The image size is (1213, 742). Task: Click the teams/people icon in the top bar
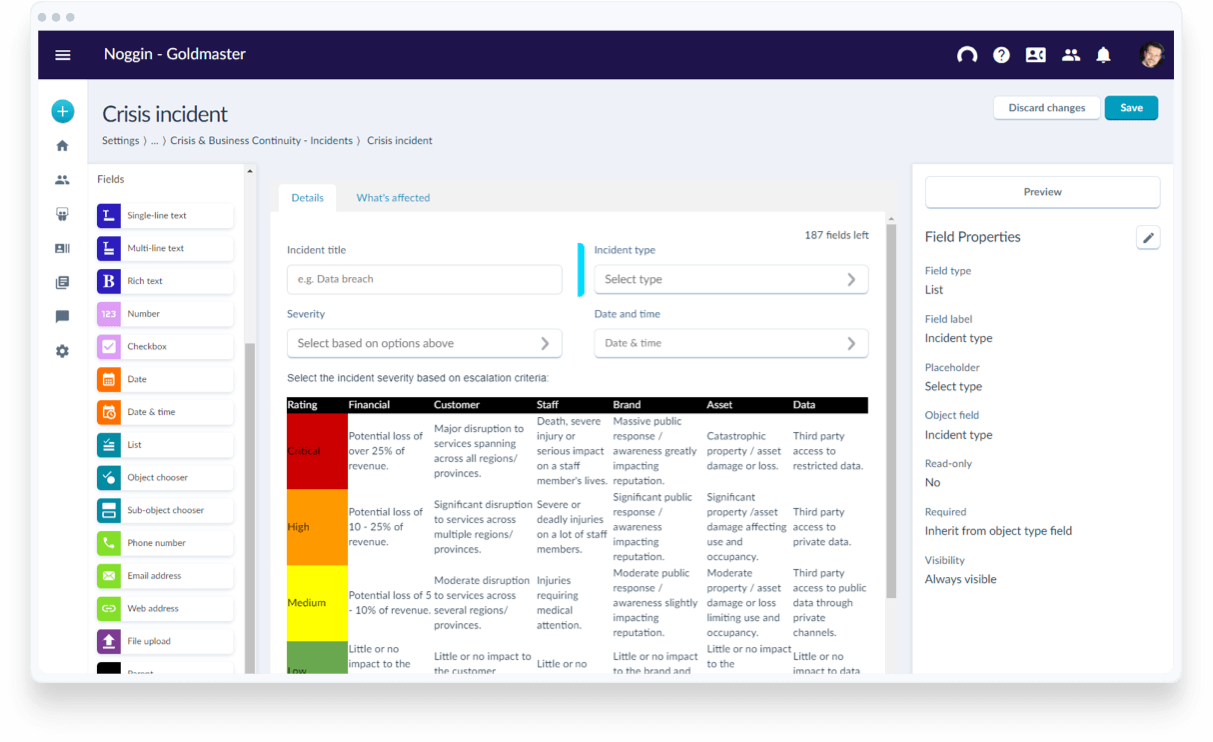(x=1070, y=55)
